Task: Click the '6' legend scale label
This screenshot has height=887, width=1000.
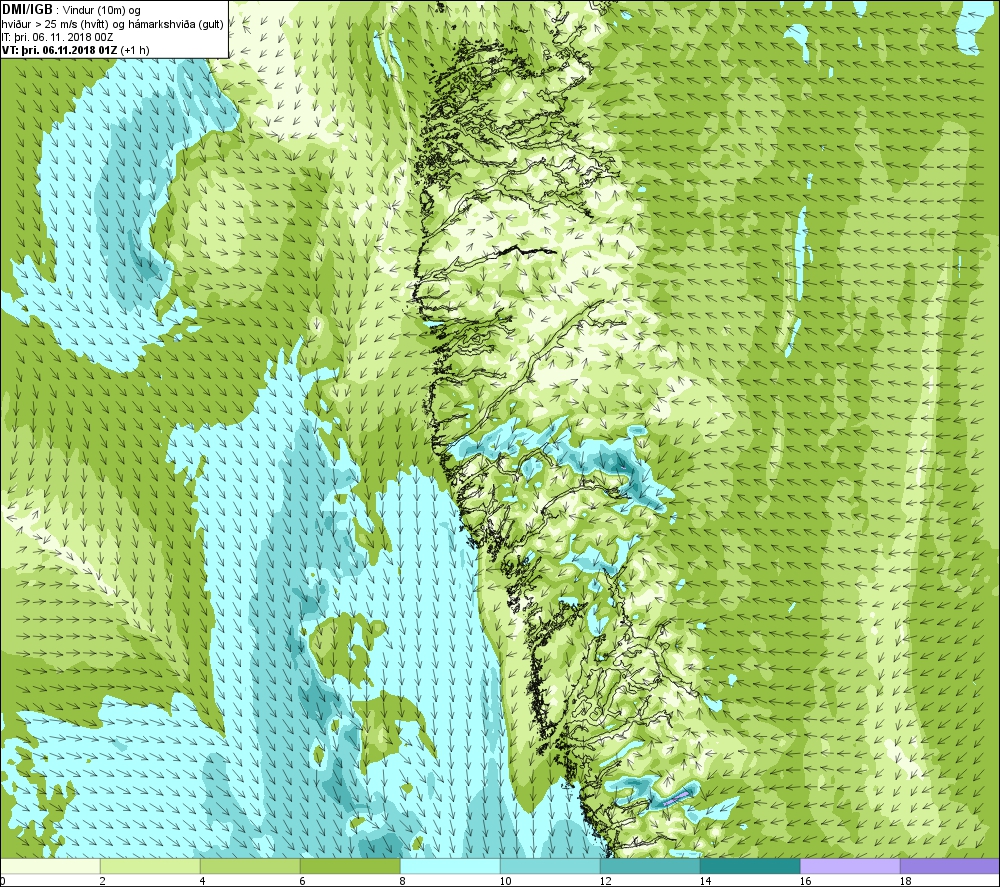Action: pos(302,881)
